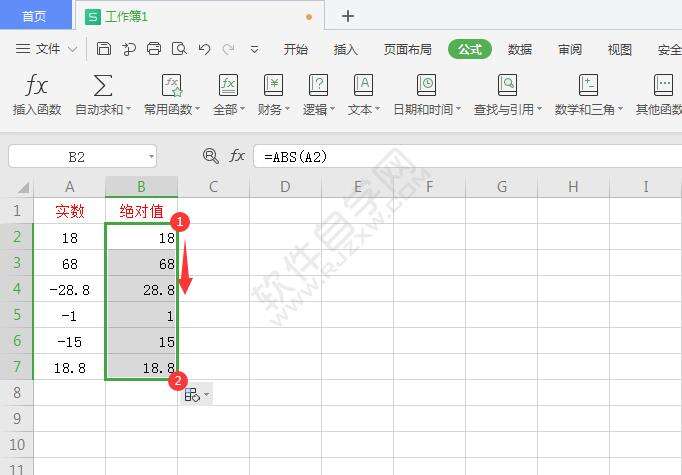The width and height of the screenshot is (682, 475).
Task: Expand the 逻辑 dropdown arrow
Action: [x=332, y=109]
